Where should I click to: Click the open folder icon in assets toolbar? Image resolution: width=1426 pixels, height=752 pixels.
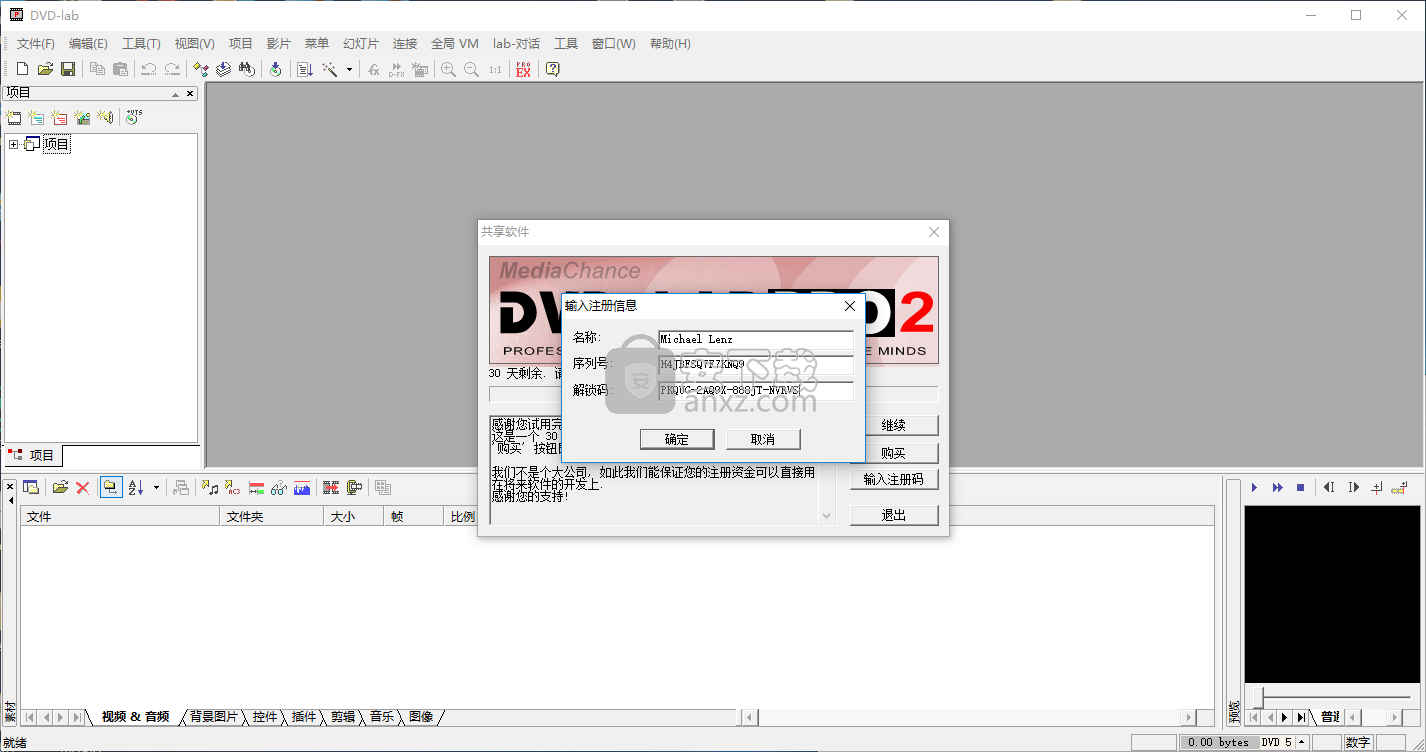[60, 487]
